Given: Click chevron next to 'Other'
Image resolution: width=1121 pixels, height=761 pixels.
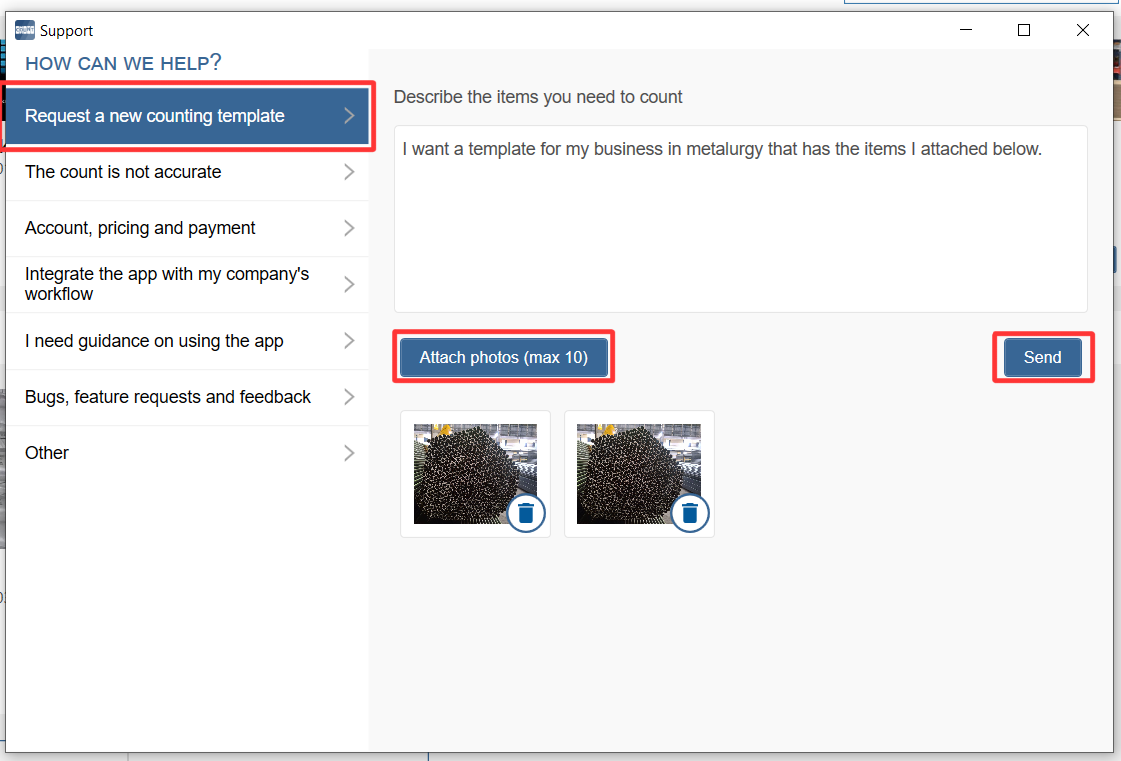Looking at the screenshot, I should pyautogui.click(x=349, y=453).
